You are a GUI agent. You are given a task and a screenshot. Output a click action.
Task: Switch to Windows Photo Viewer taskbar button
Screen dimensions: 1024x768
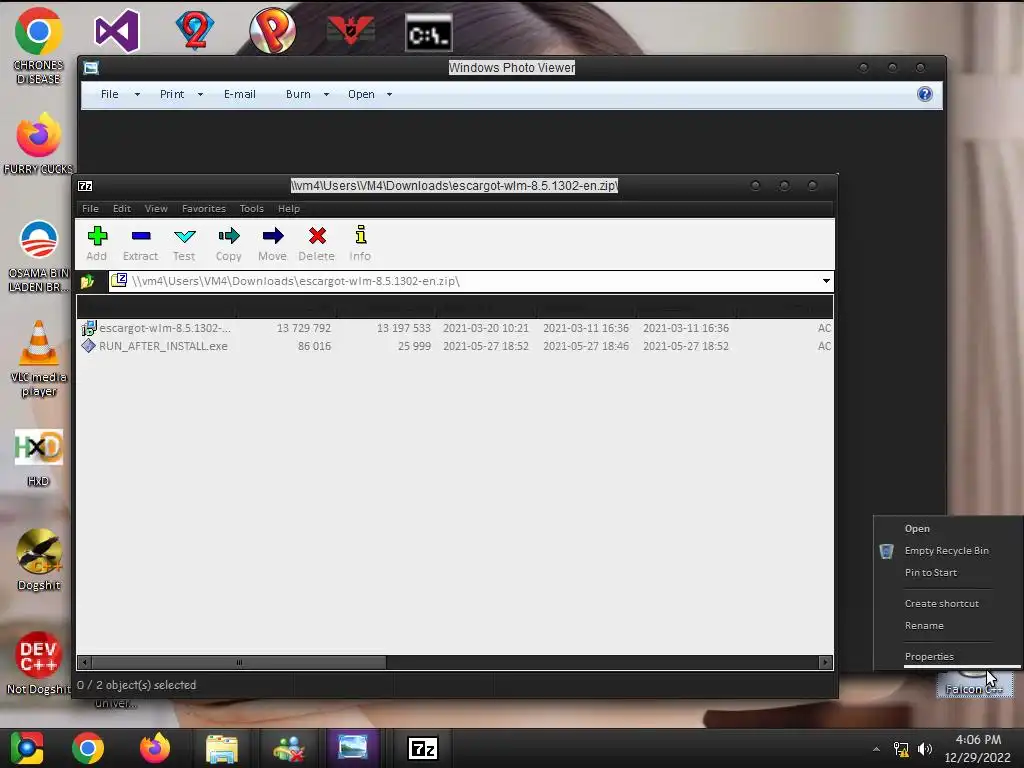[x=353, y=748]
